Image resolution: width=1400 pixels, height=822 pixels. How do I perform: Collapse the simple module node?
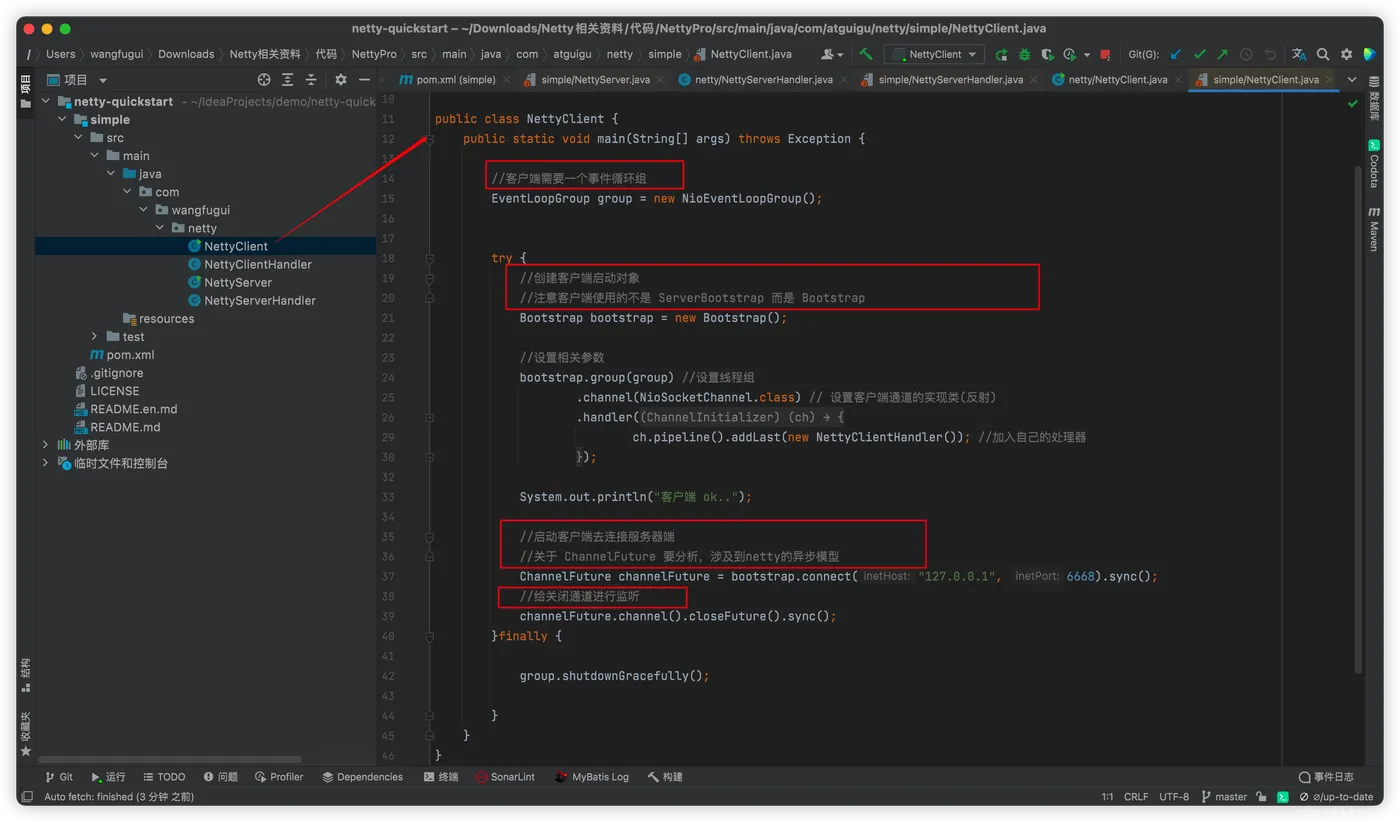click(x=62, y=119)
